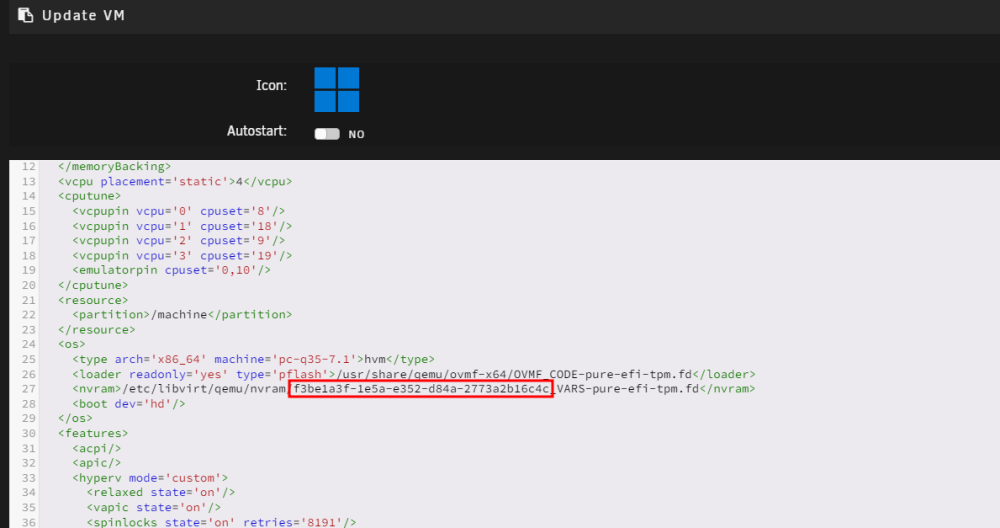The width and height of the screenshot is (1000, 528).
Task: Click the emulatorpin cpuset='0,10' line
Action: pos(172,270)
